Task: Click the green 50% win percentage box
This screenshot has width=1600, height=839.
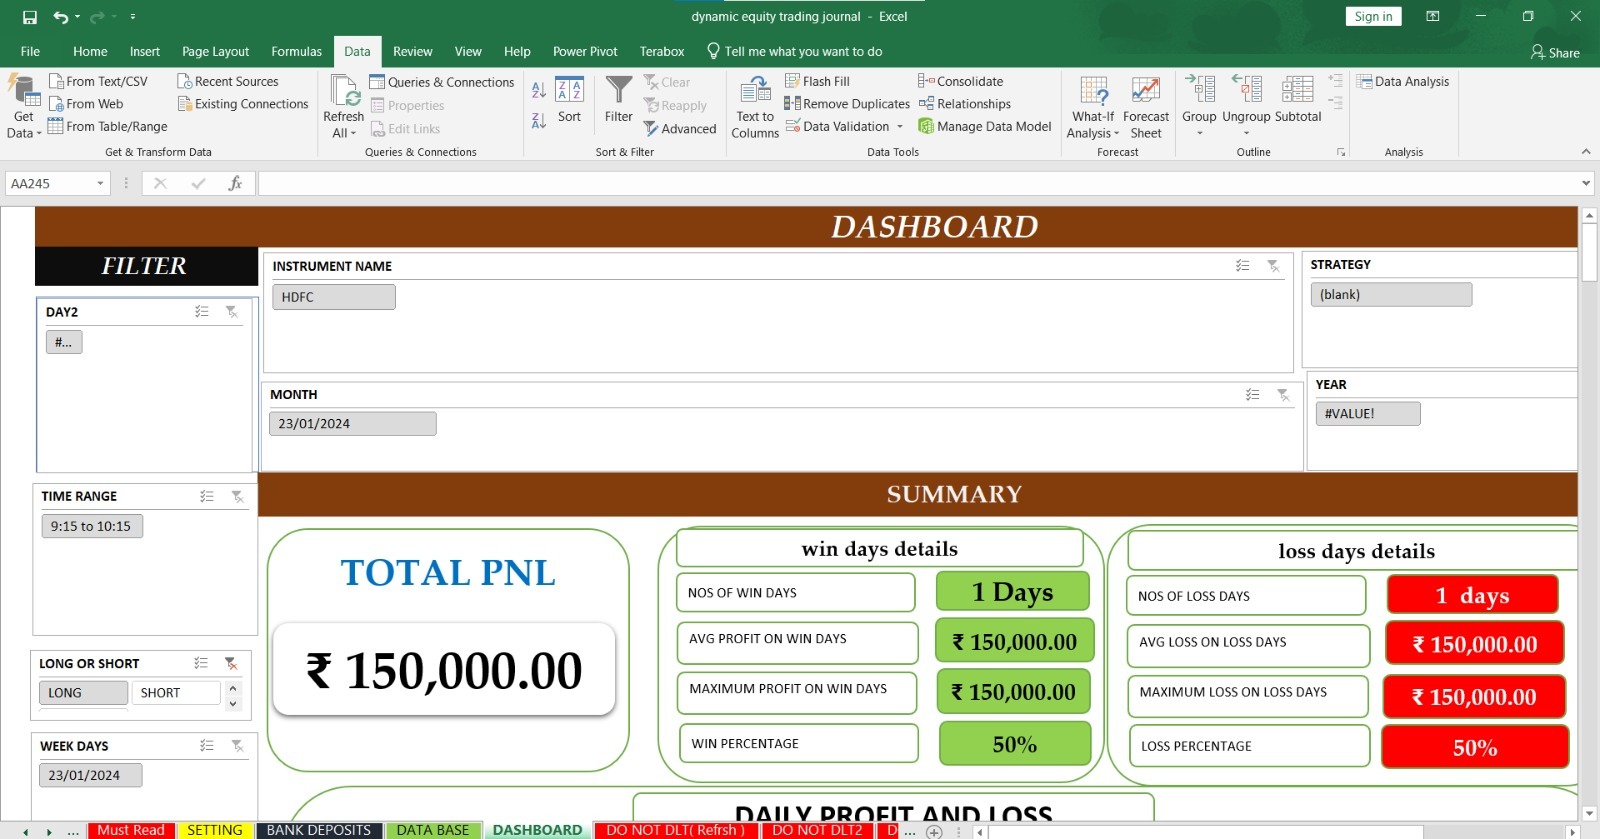Action: (1014, 744)
